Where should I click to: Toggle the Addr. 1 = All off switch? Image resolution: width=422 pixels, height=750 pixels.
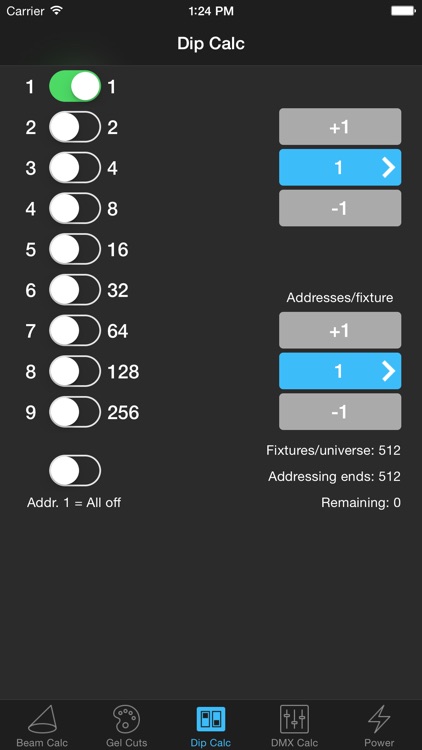tap(75, 471)
